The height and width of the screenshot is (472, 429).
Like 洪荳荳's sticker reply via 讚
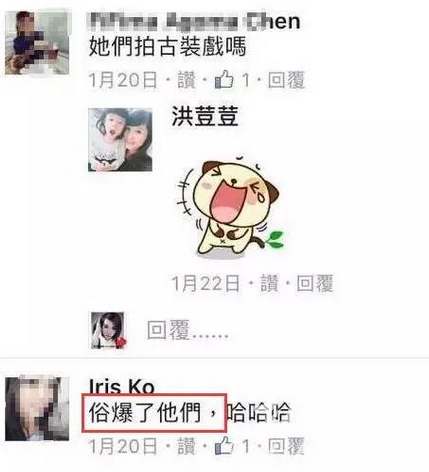(269, 283)
